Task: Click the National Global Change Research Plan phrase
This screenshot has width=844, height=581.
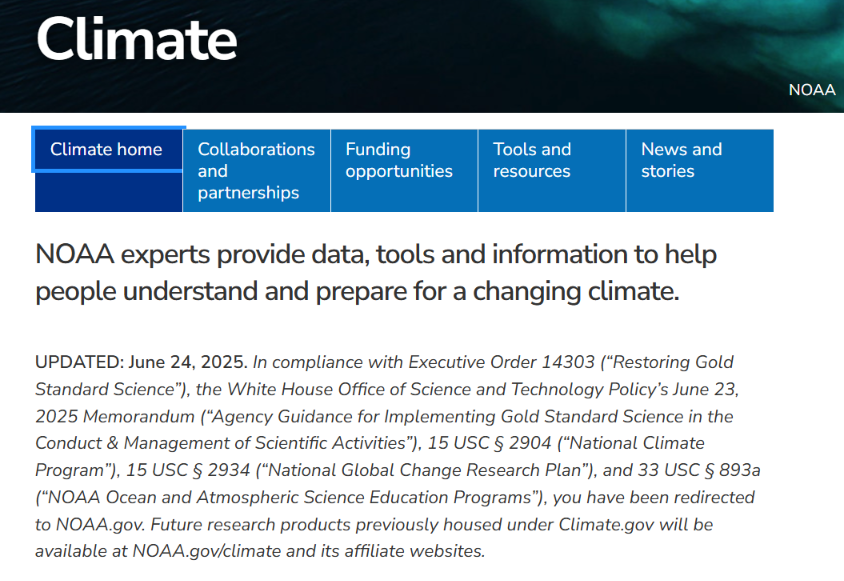Action: [x=425, y=470]
